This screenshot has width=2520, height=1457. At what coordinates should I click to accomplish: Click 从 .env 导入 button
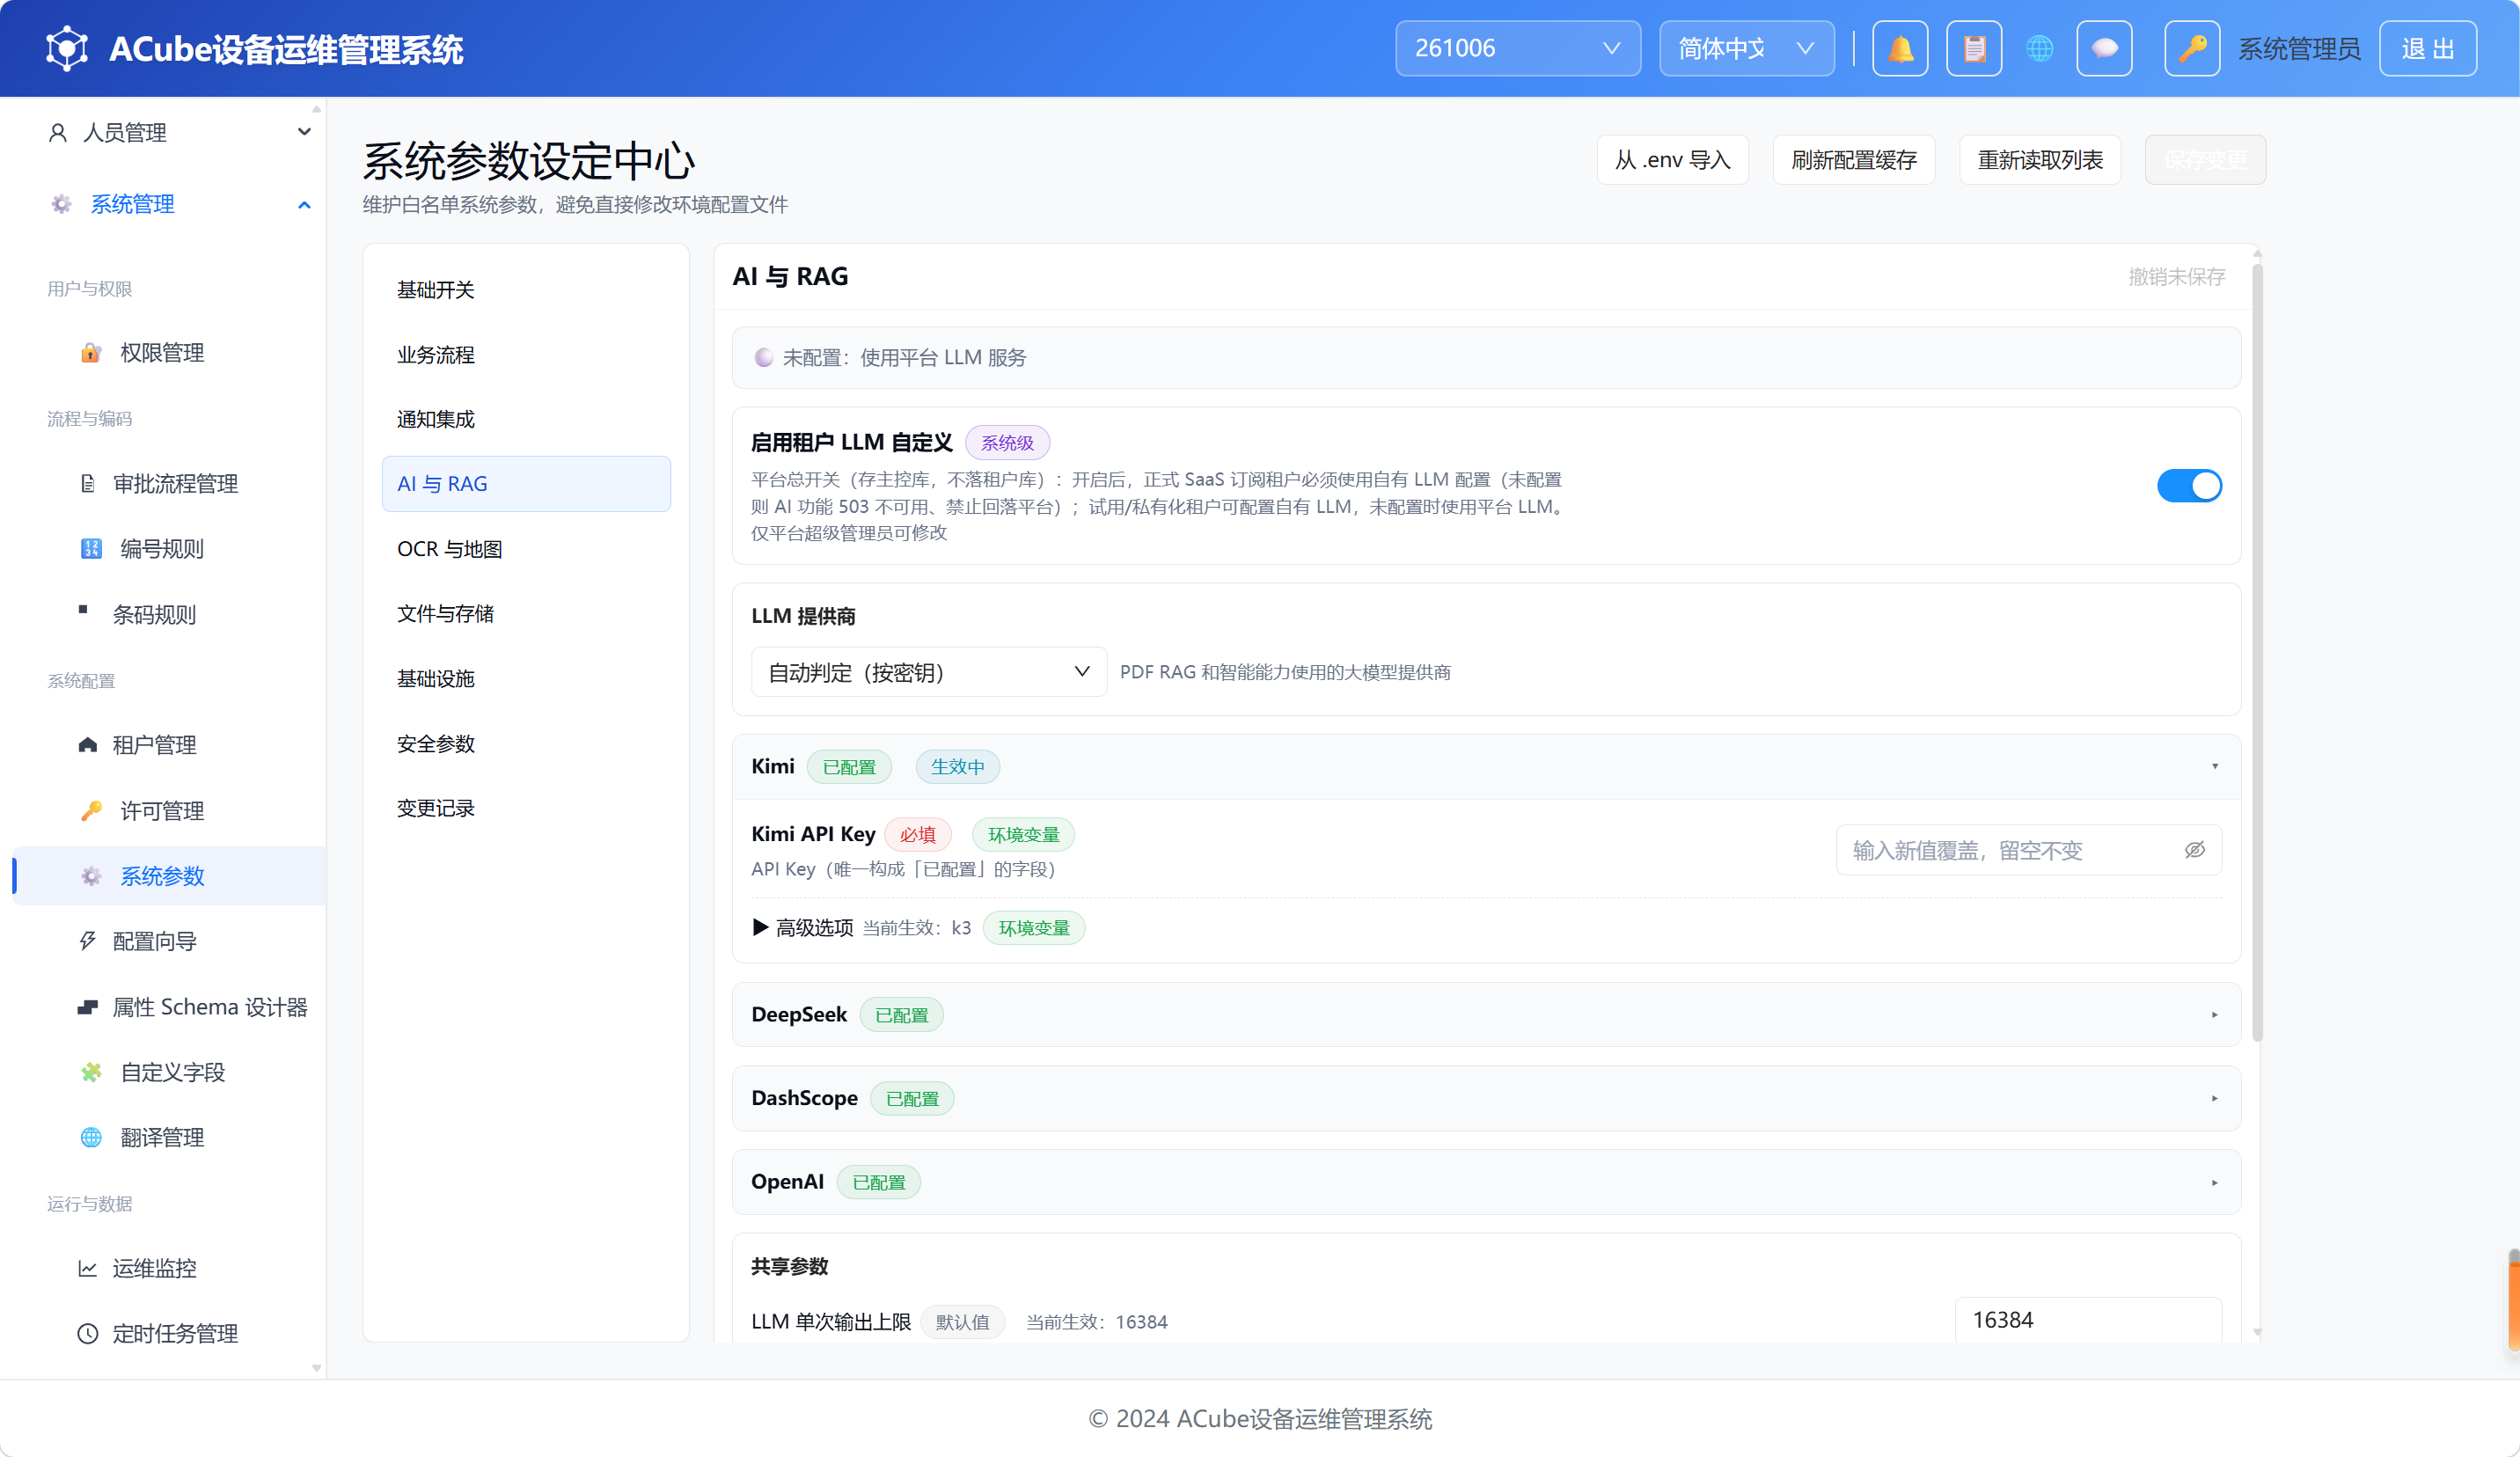1672,160
